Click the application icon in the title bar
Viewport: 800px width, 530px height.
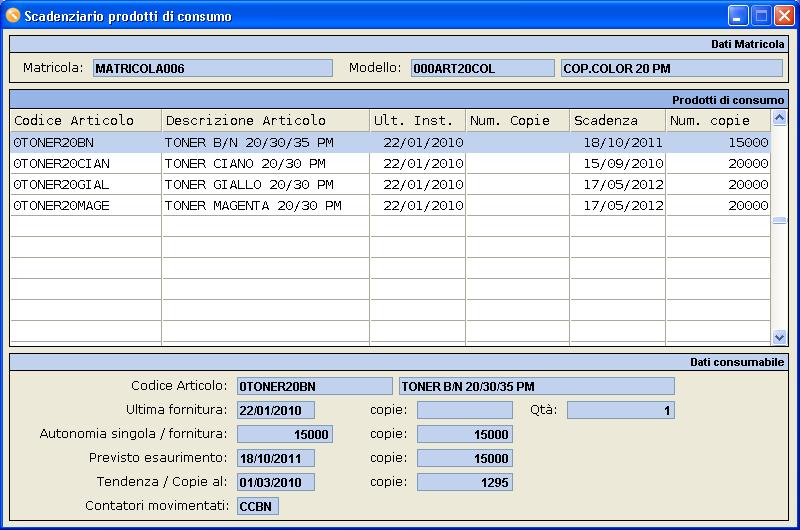click(x=13, y=16)
